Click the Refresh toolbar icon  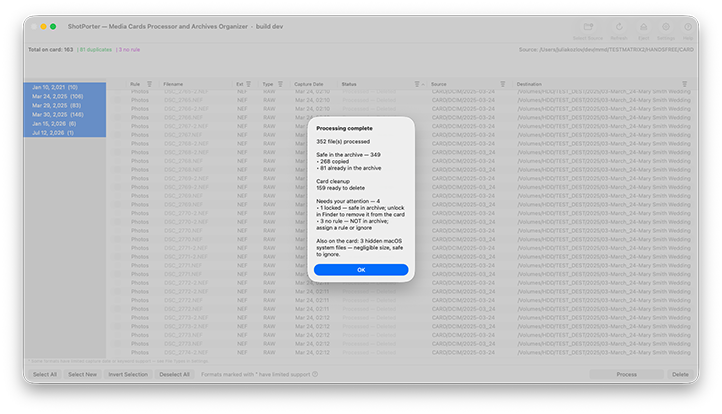(x=619, y=27)
